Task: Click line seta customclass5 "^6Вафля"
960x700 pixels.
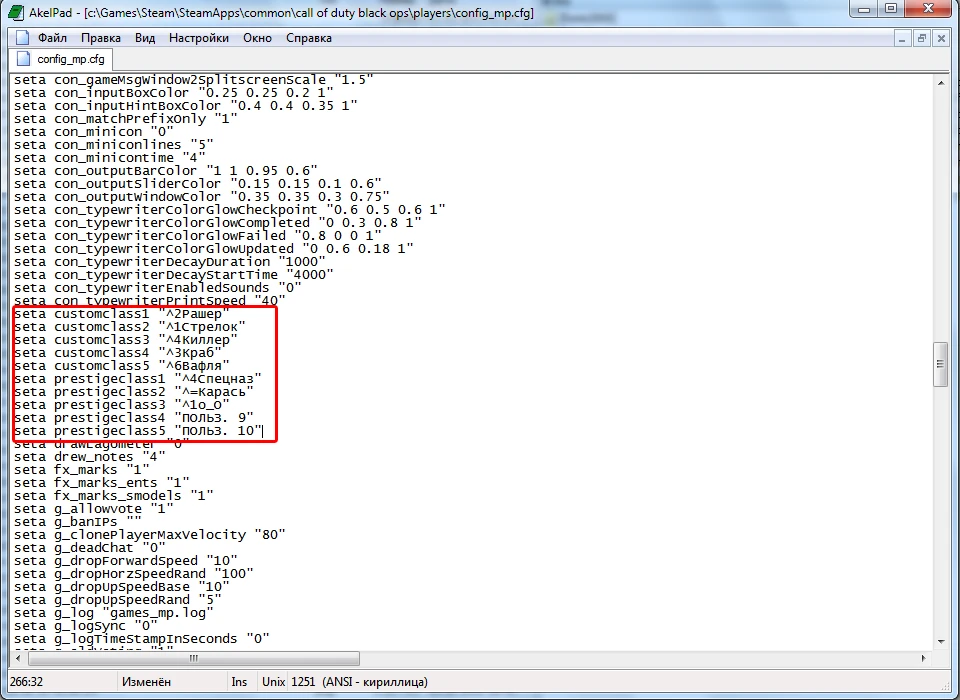Action: click(122, 366)
